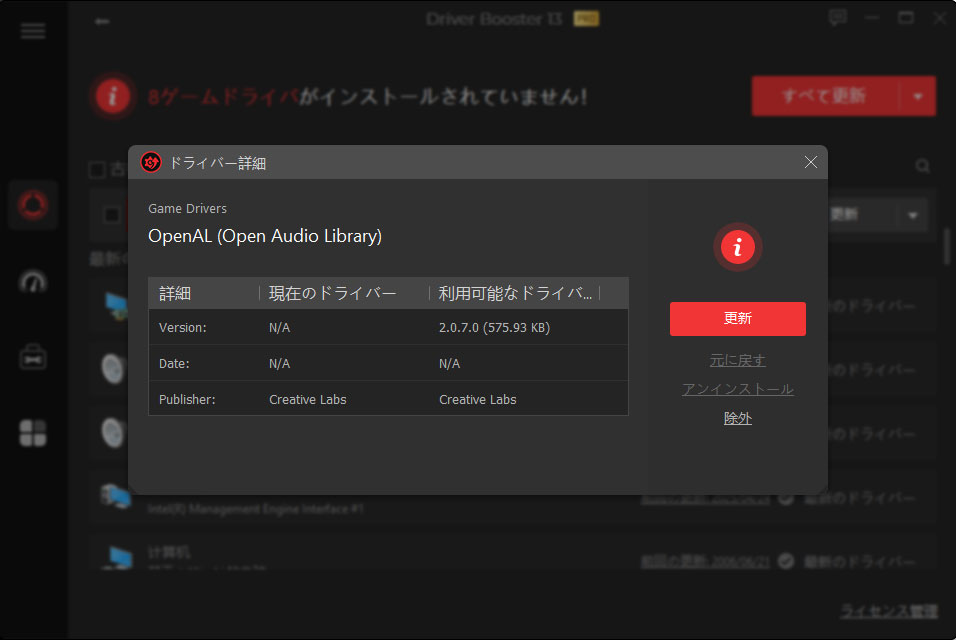Click the current driver Version N/A value
The width and height of the screenshot is (956, 640).
point(279,327)
